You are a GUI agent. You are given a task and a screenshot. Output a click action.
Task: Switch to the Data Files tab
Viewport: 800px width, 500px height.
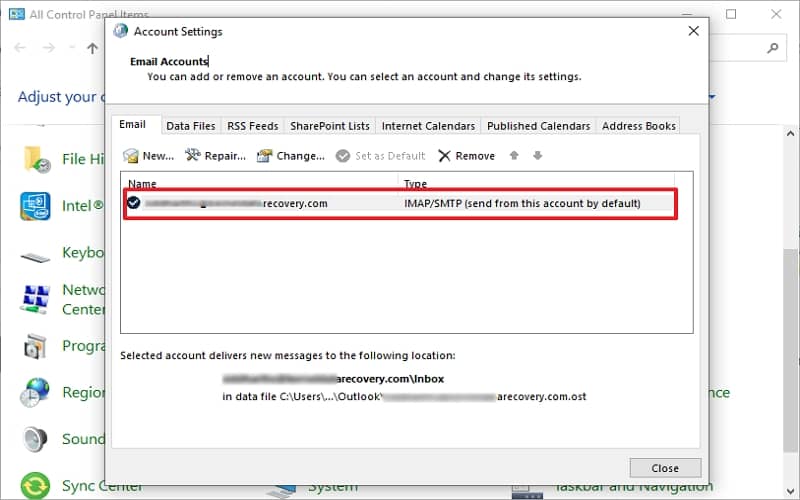191,126
